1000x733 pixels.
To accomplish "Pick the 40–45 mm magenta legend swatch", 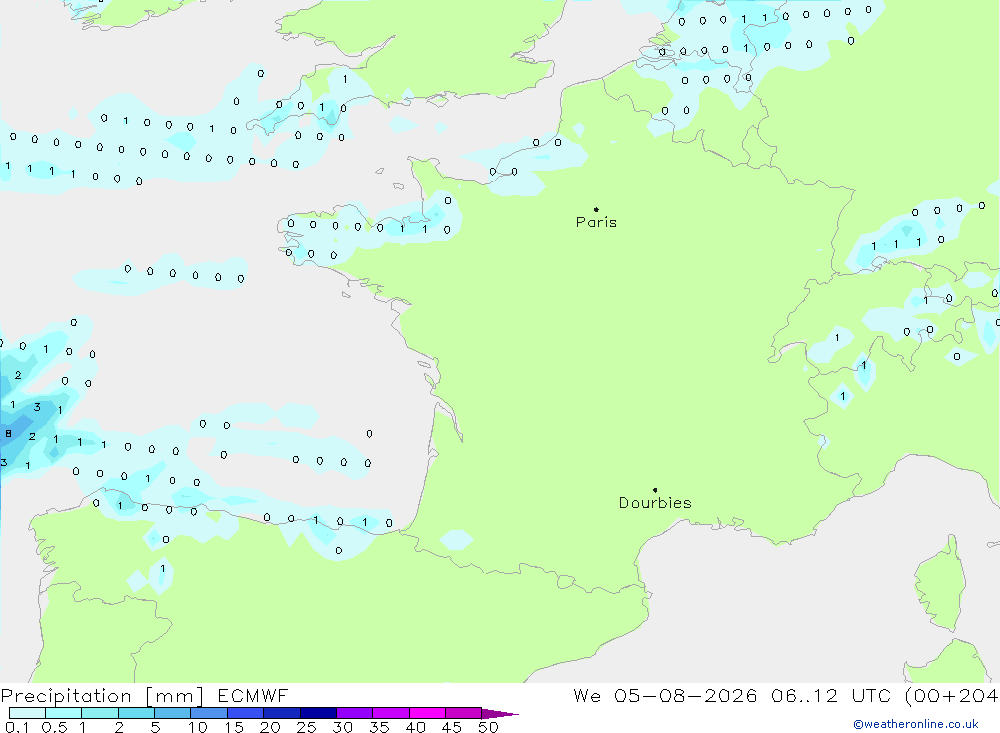I will tap(427, 713).
